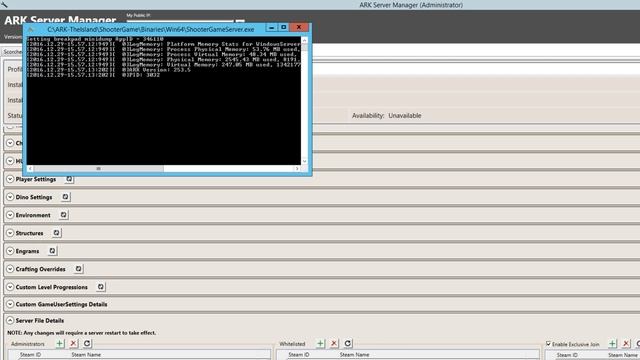Click the console's horizontal scrollbar left arrow

pos(30,168)
